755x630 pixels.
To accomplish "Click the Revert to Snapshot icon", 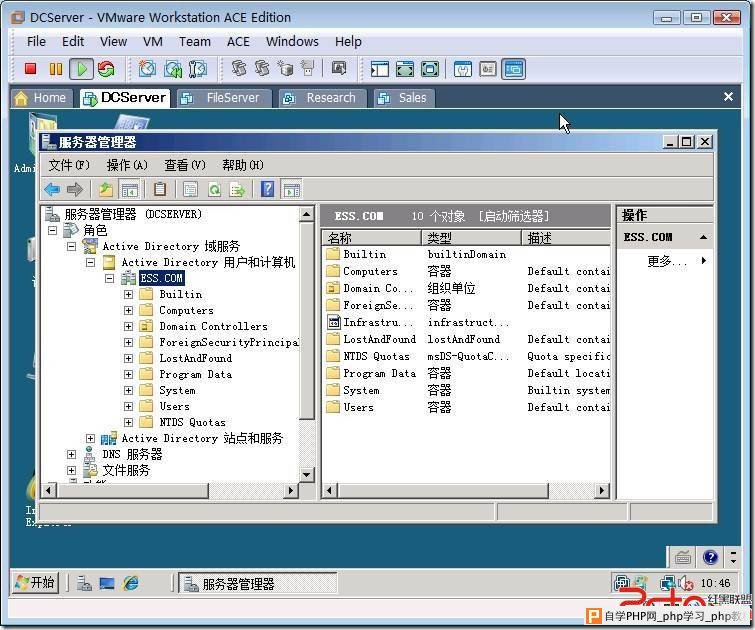I will [172, 69].
